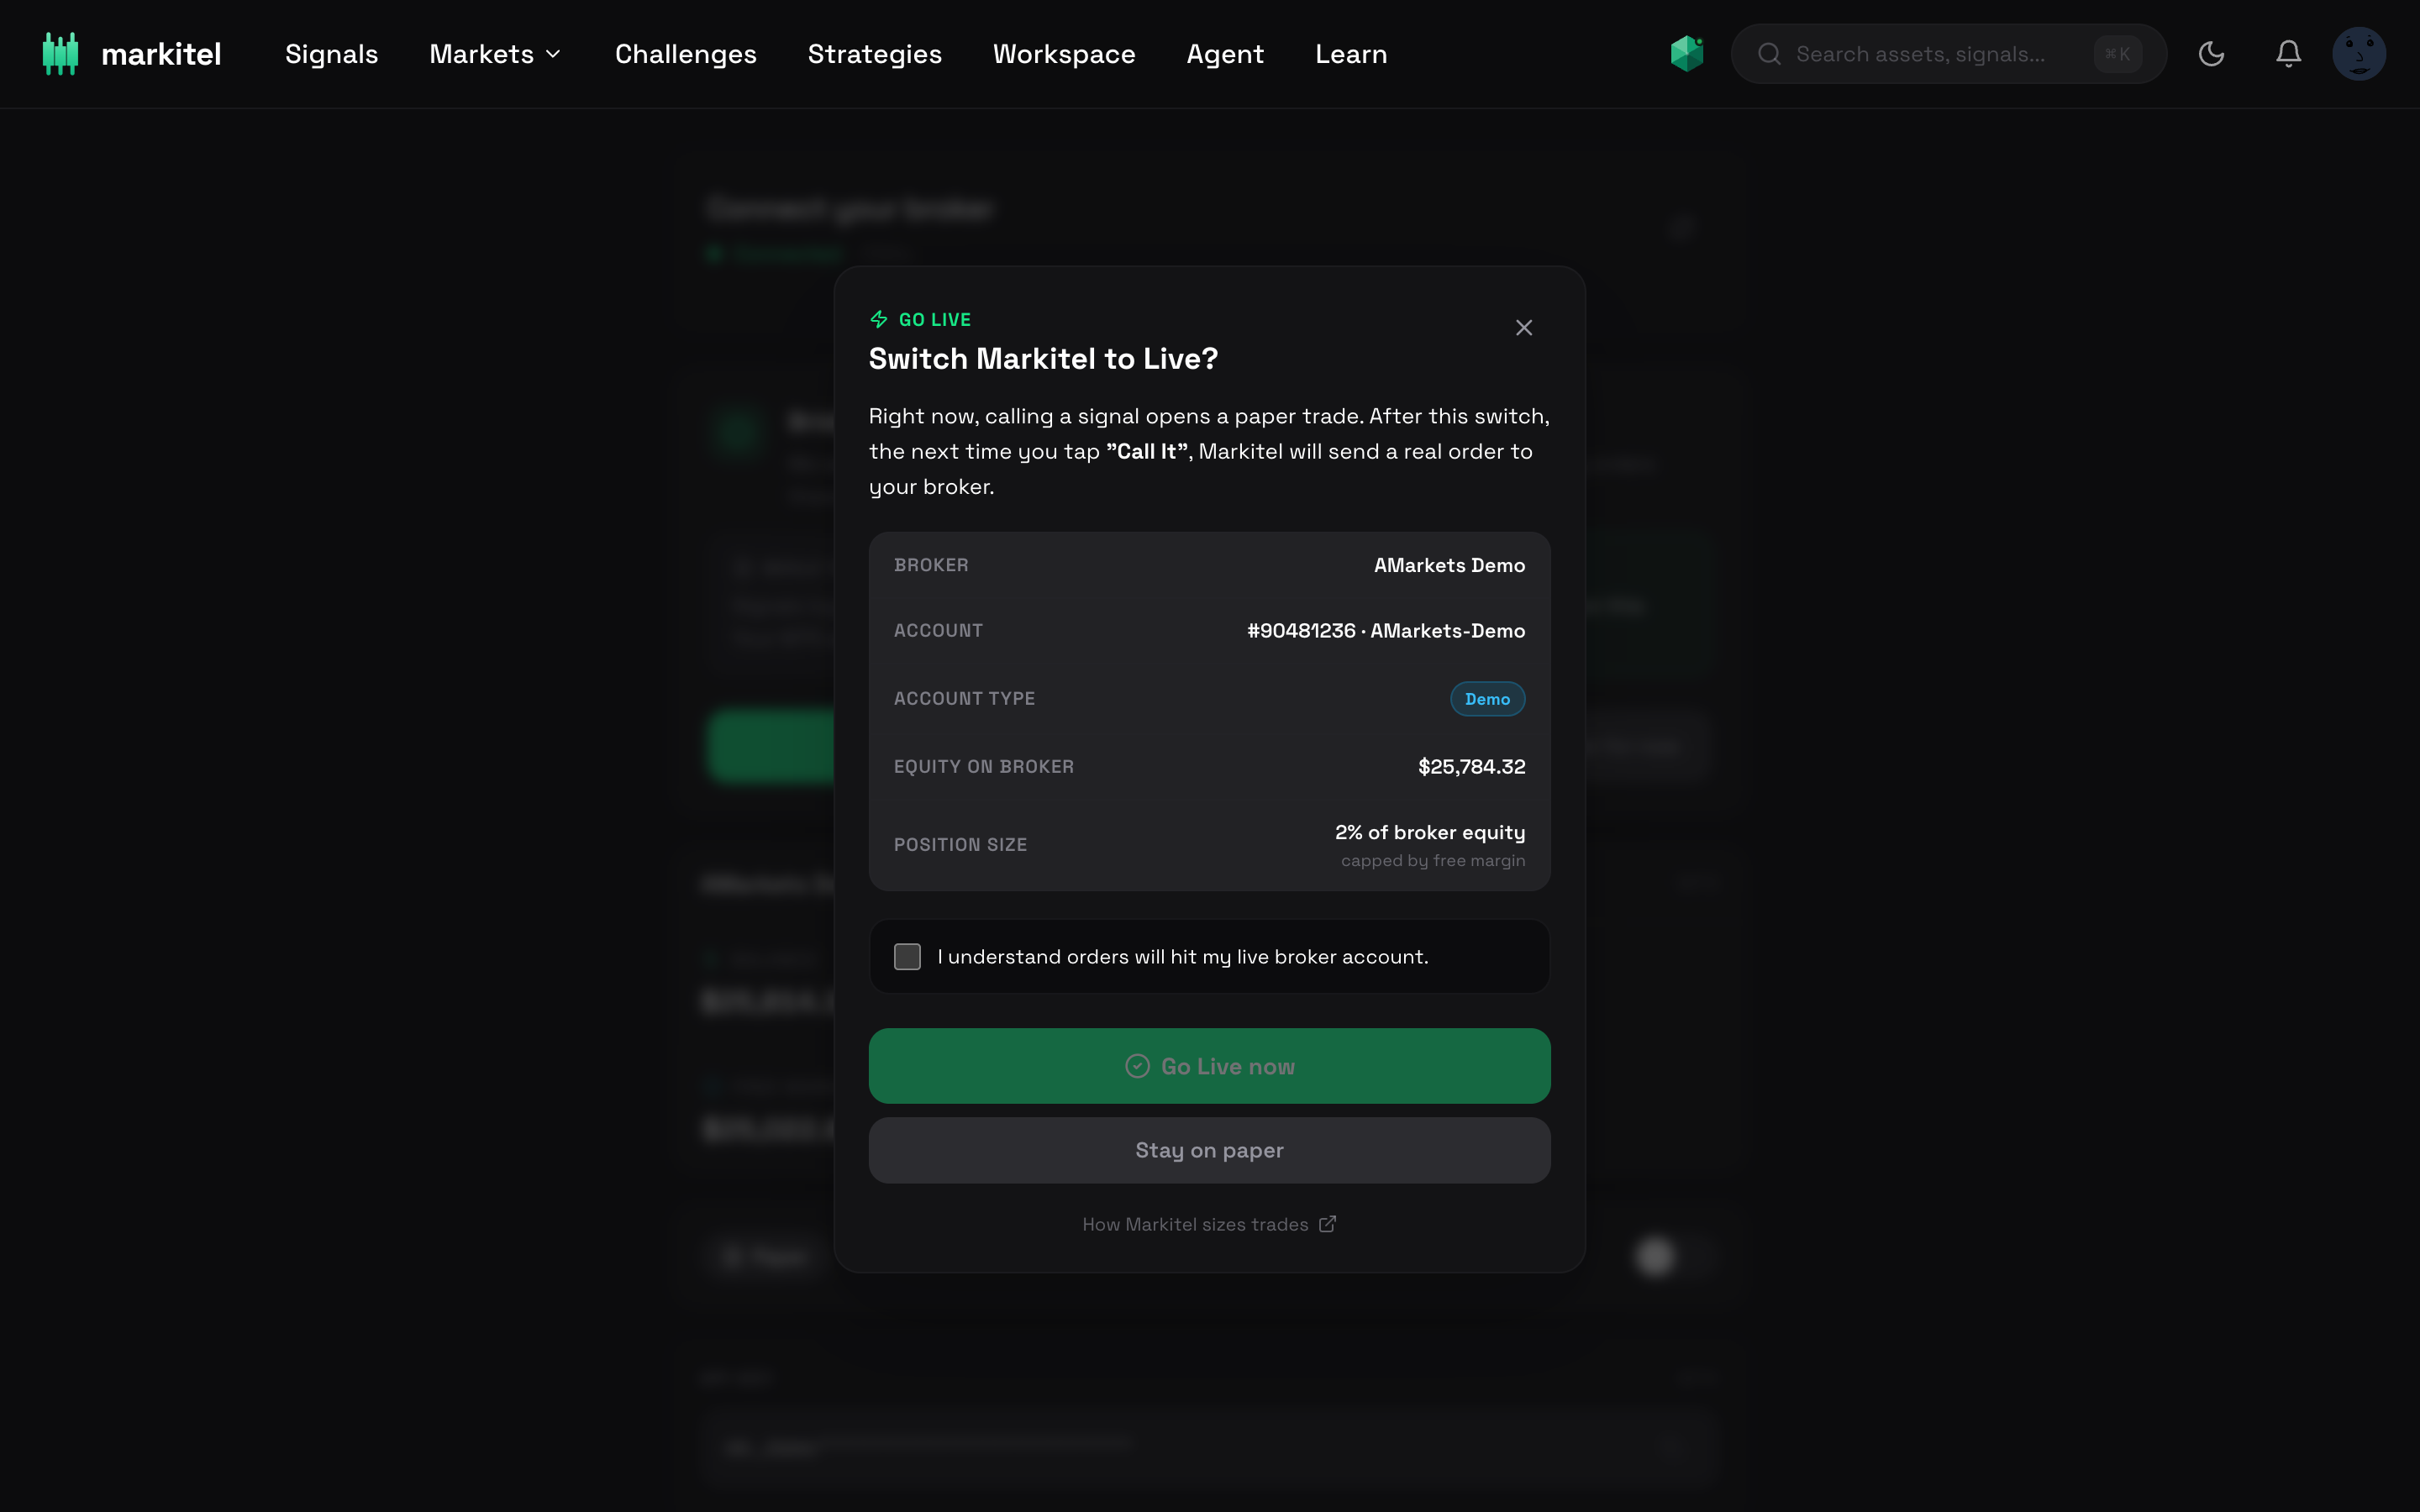Viewport: 2420px width, 1512px height.
Task: Click the lightning bolt GO LIVE icon
Action: pos(879,319)
